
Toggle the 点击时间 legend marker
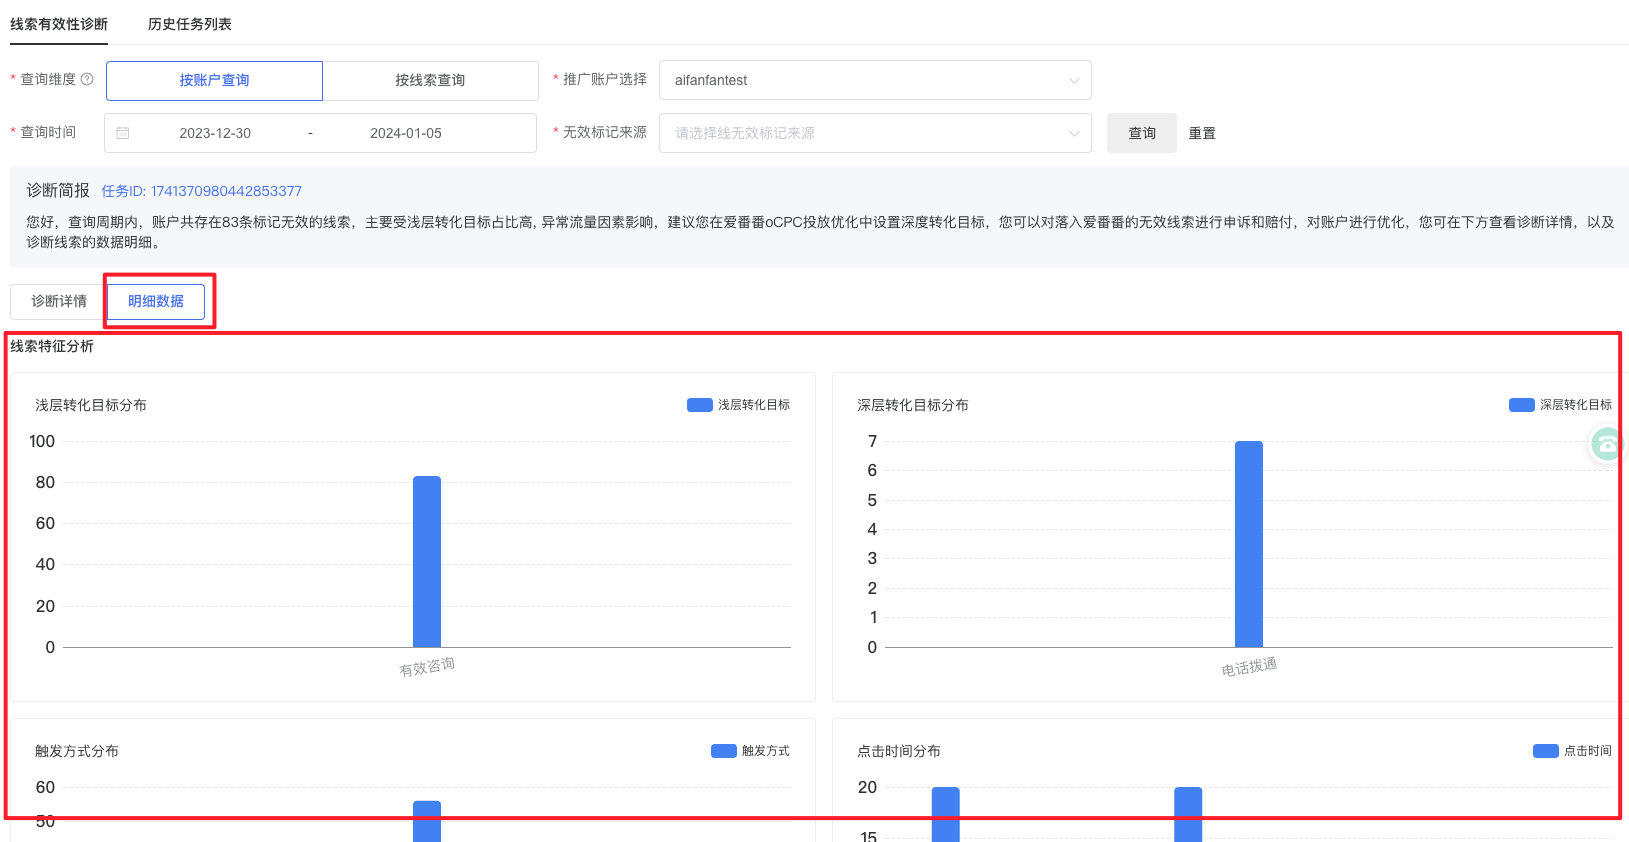coord(1545,751)
